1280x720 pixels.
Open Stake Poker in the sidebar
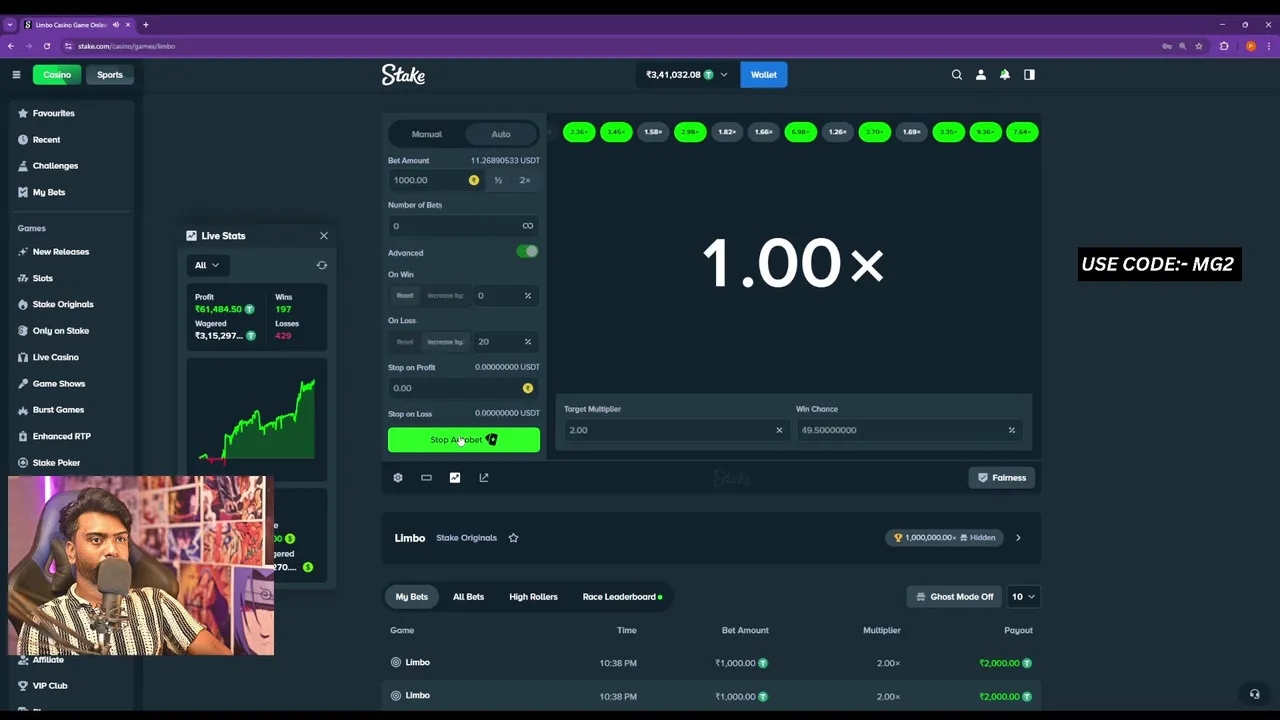click(70, 463)
